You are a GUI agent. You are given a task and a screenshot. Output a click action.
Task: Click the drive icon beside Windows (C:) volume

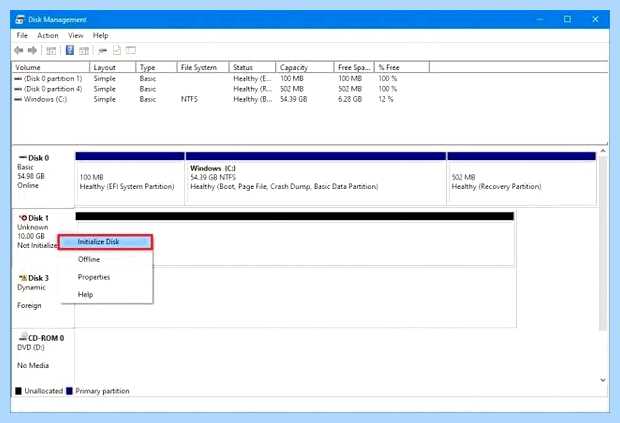click(18, 99)
